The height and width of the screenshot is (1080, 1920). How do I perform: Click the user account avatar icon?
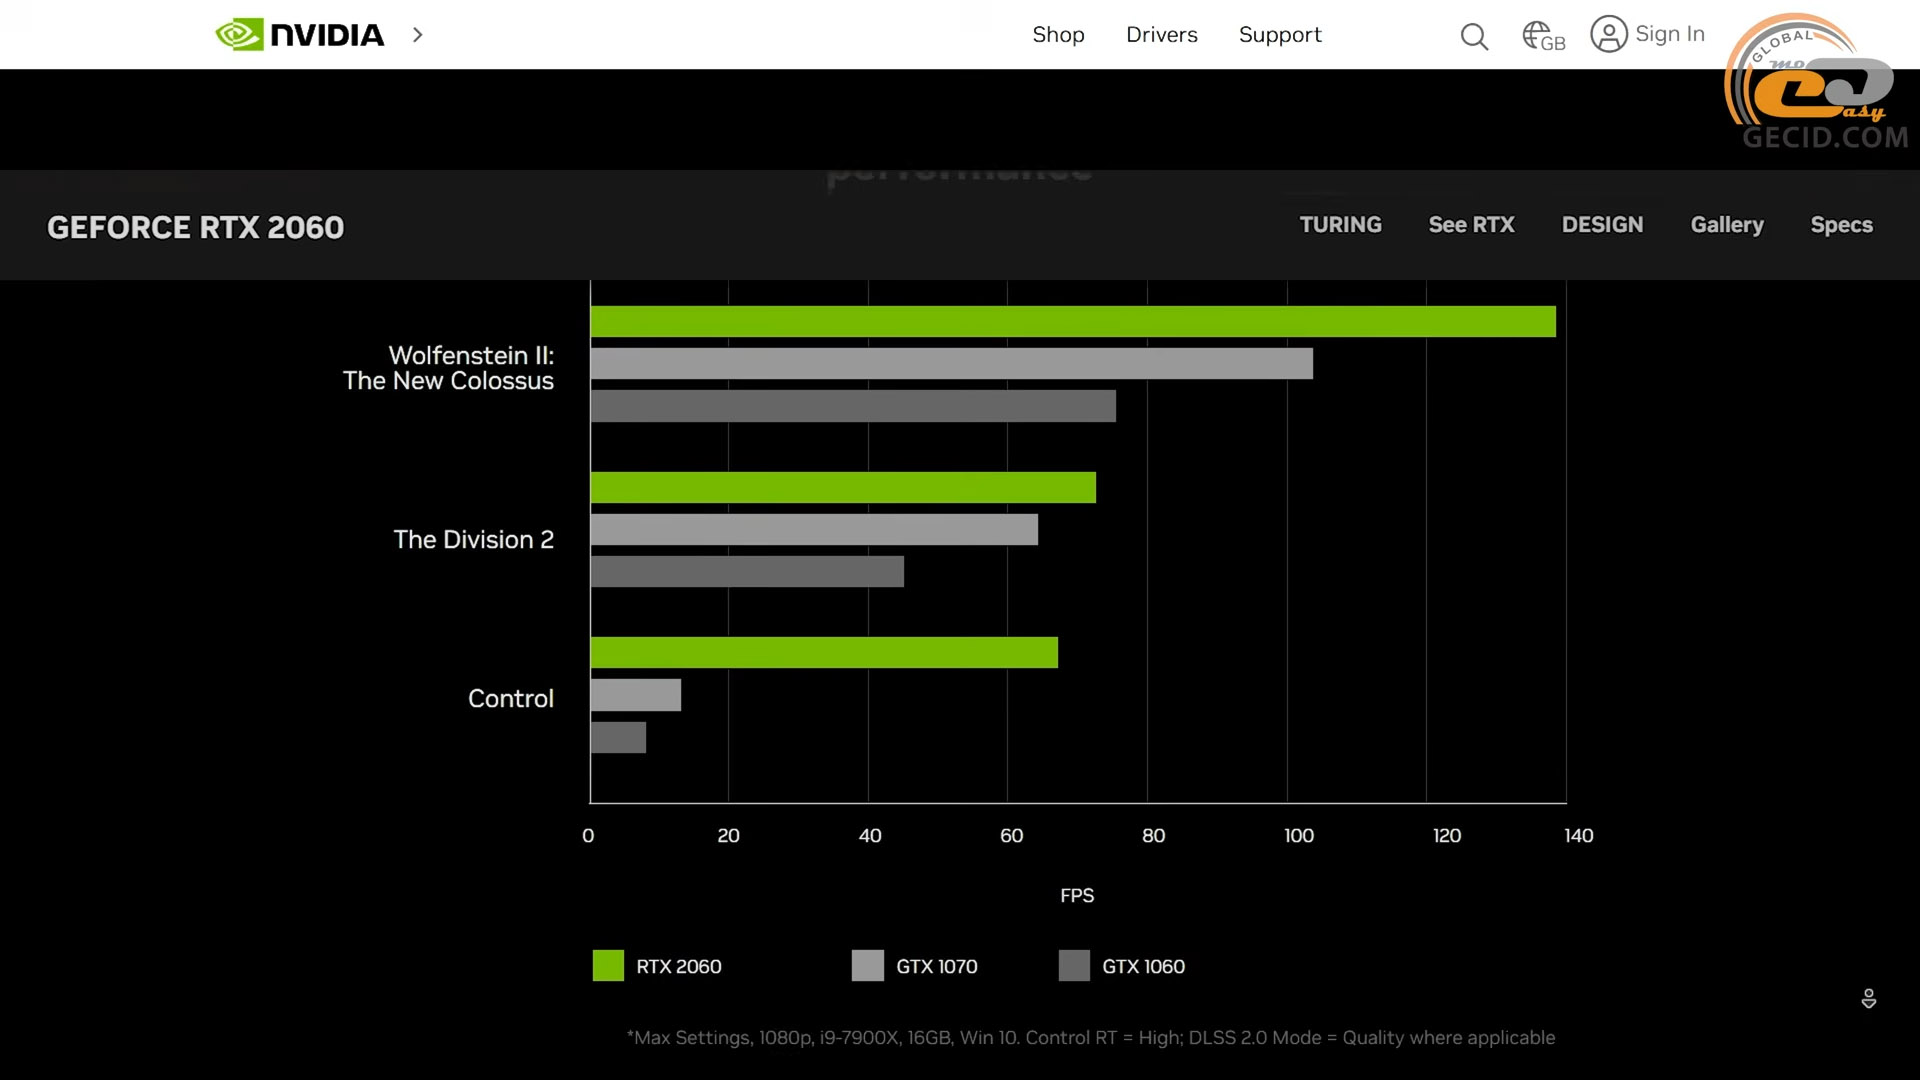click(x=1608, y=35)
